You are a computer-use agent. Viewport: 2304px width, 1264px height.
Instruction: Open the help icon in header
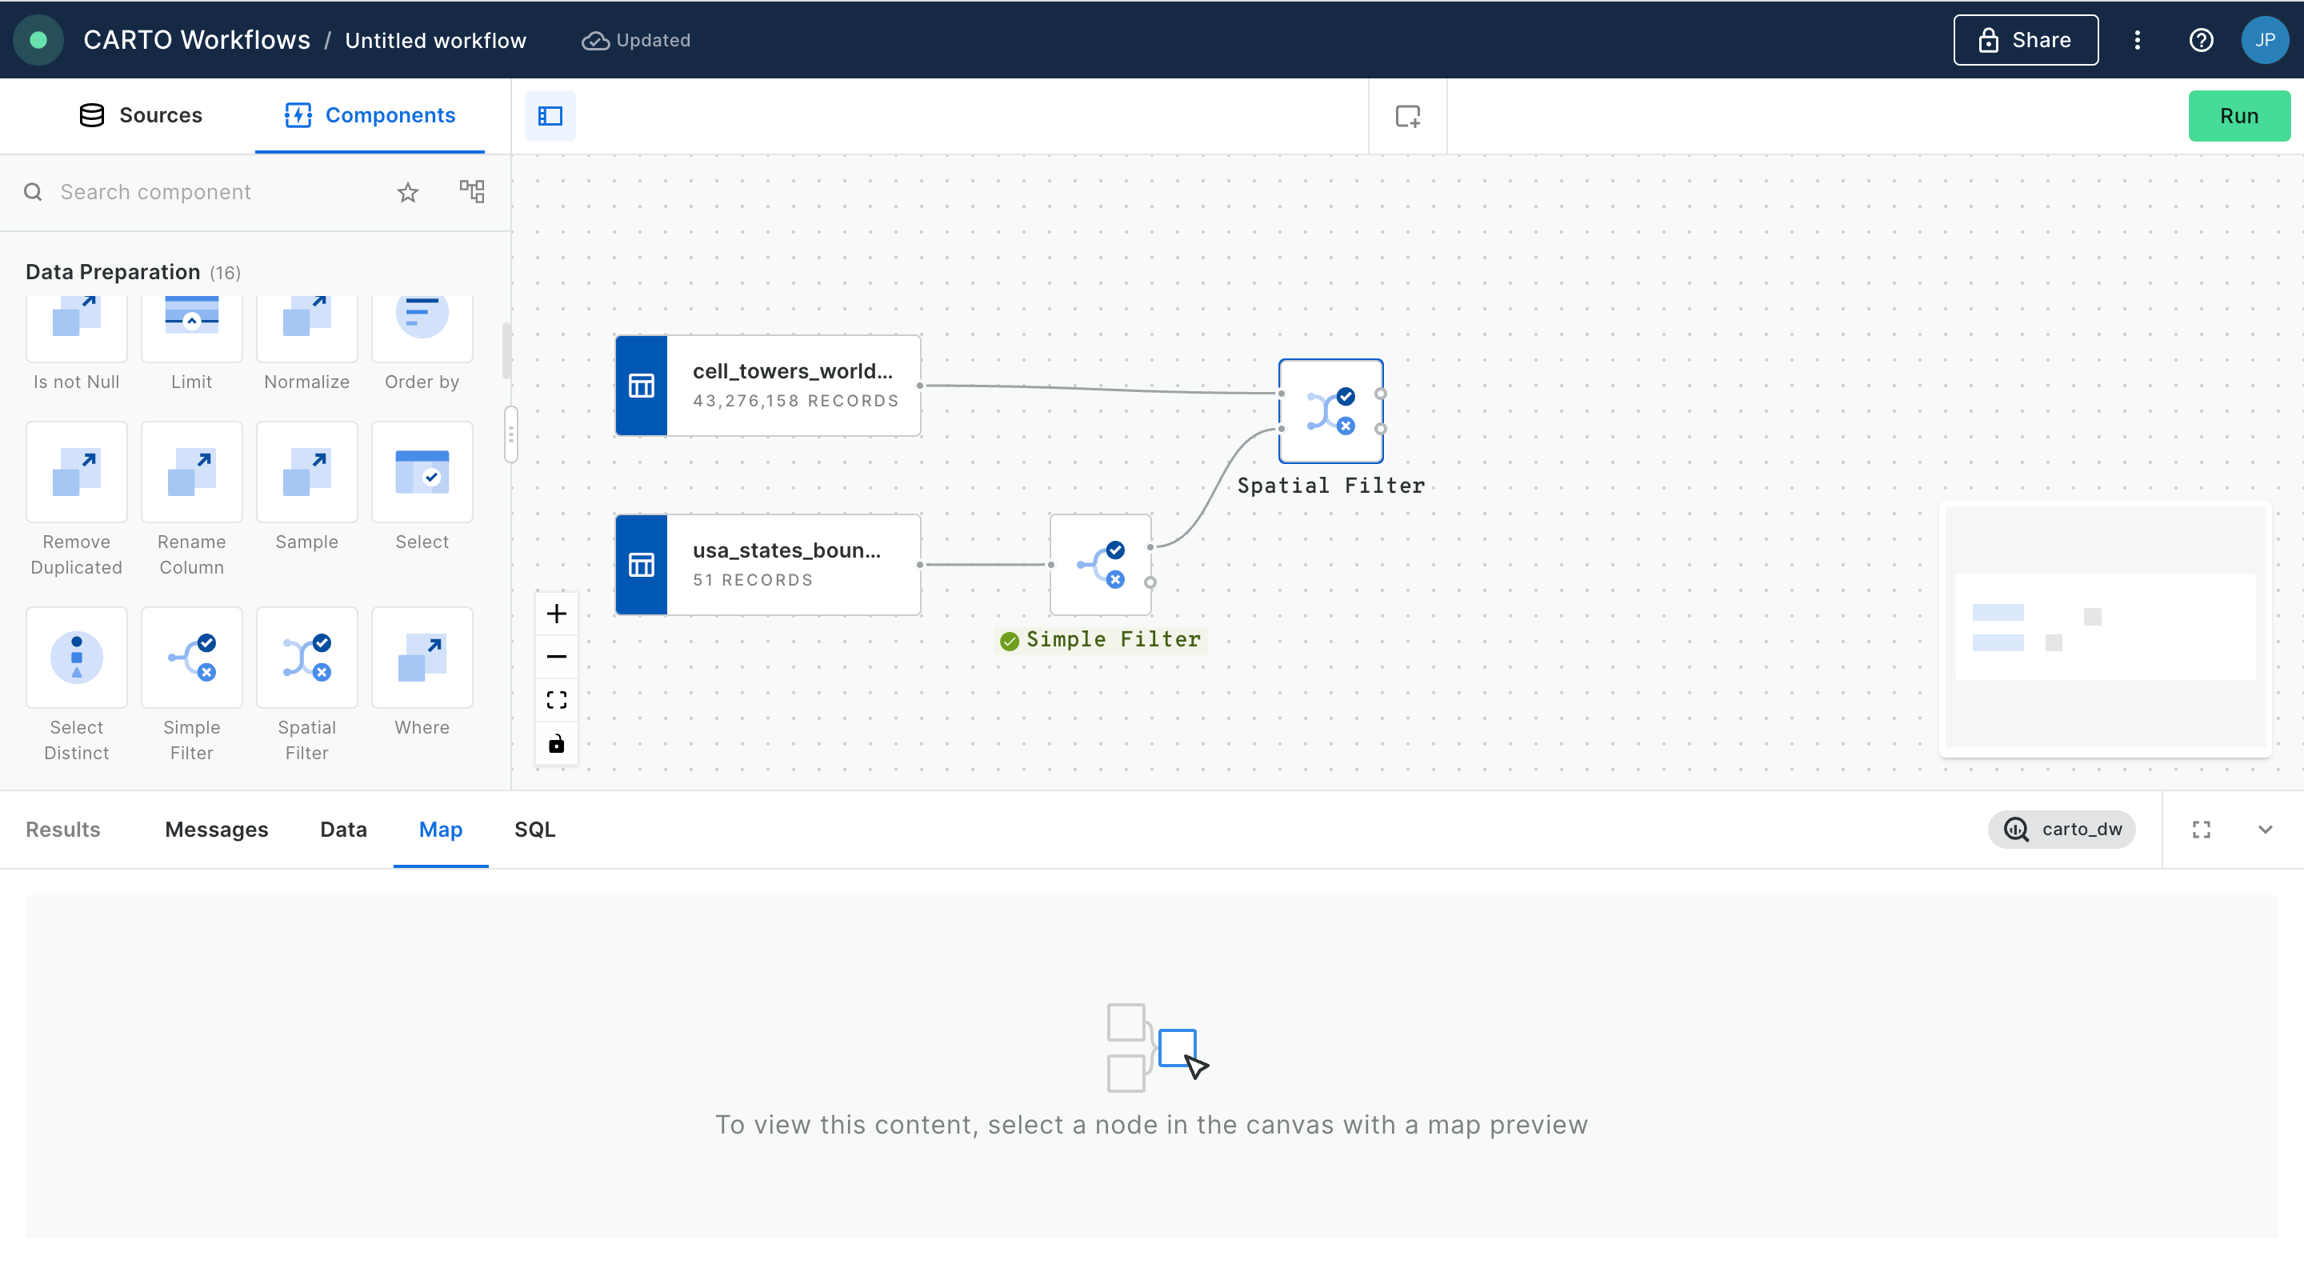2200,40
